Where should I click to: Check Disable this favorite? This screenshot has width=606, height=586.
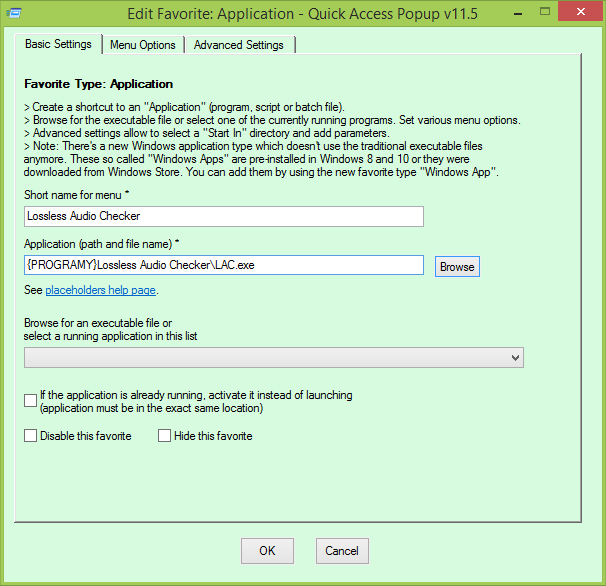pyautogui.click(x=31, y=436)
